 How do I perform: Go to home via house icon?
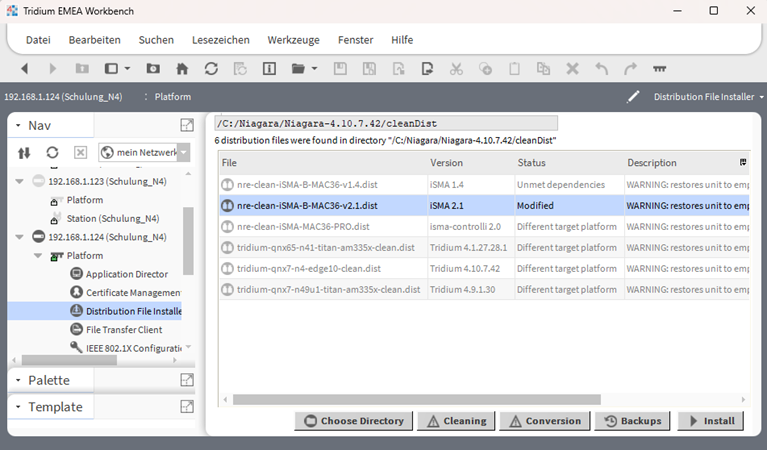coord(182,68)
